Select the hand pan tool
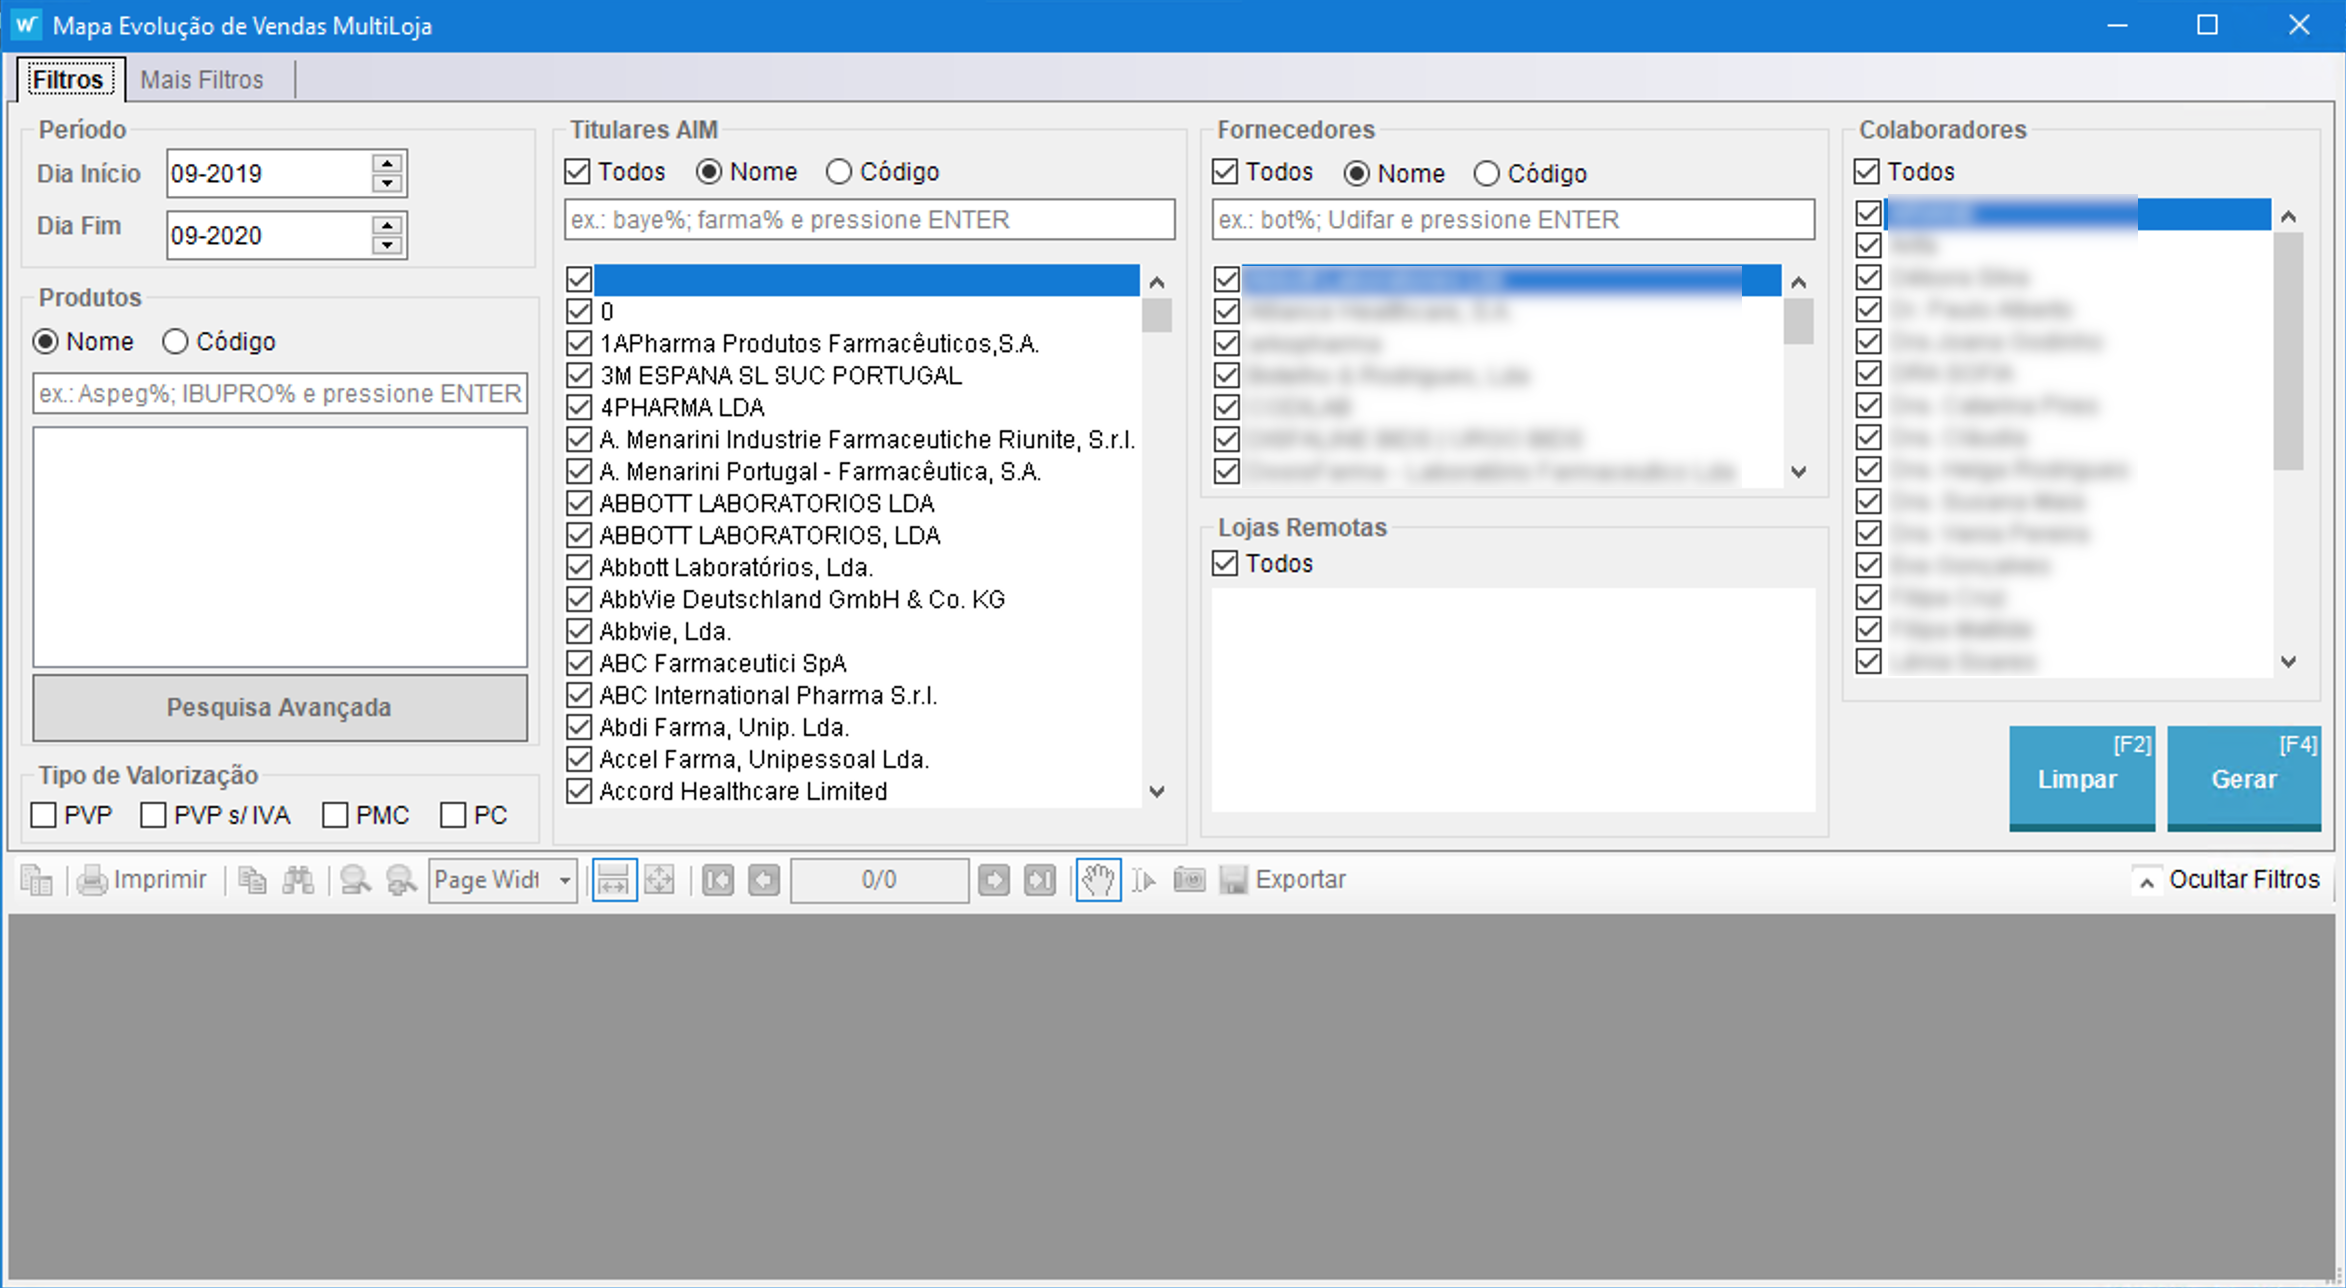2346x1288 pixels. pyautogui.click(x=1097, y=880)
